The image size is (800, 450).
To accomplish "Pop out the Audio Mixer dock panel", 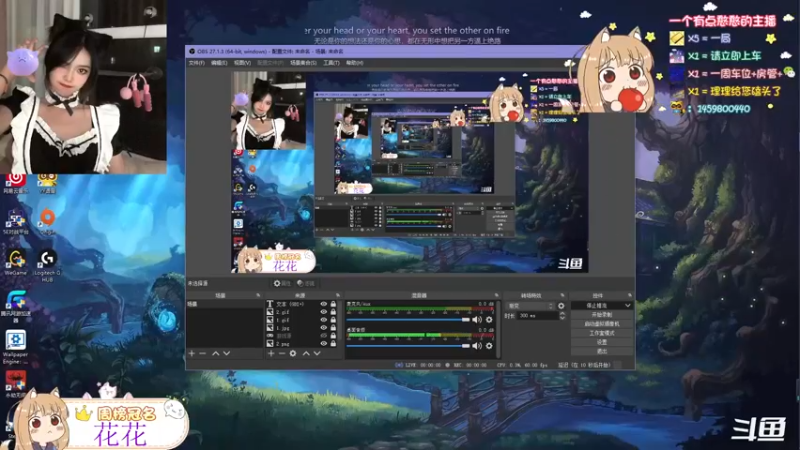I will pos(496,295).
